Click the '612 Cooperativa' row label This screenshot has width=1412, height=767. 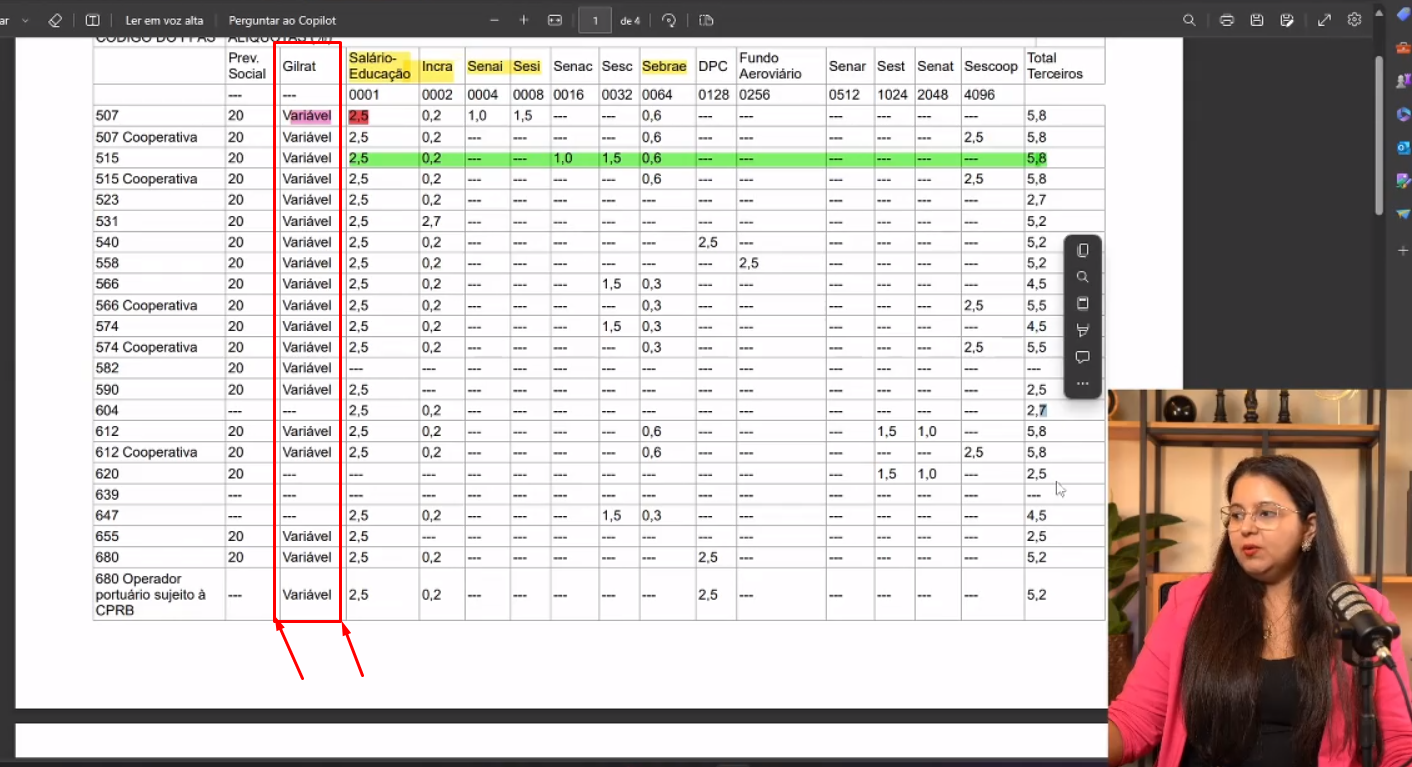[x=146, y=452]
